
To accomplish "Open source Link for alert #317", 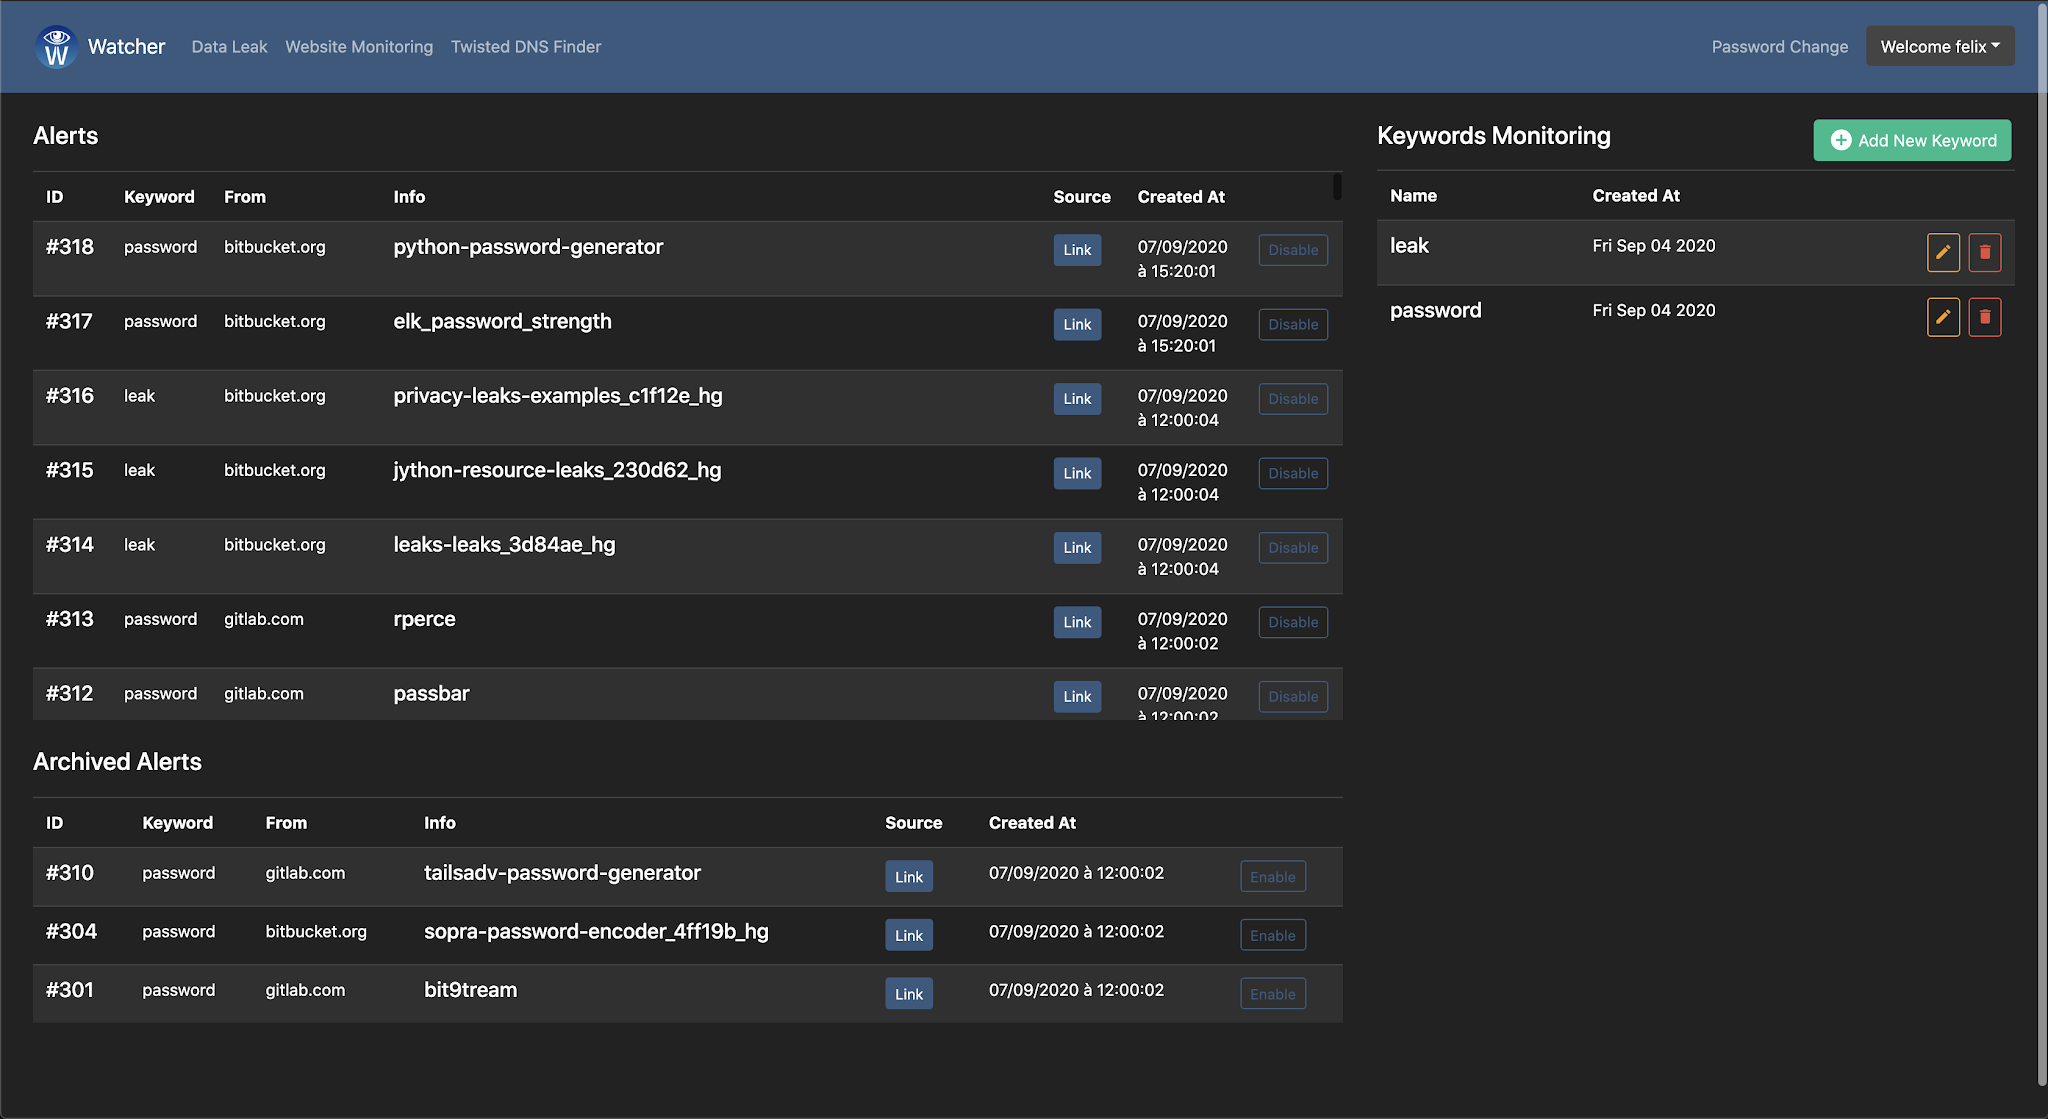I will 1077,324.
